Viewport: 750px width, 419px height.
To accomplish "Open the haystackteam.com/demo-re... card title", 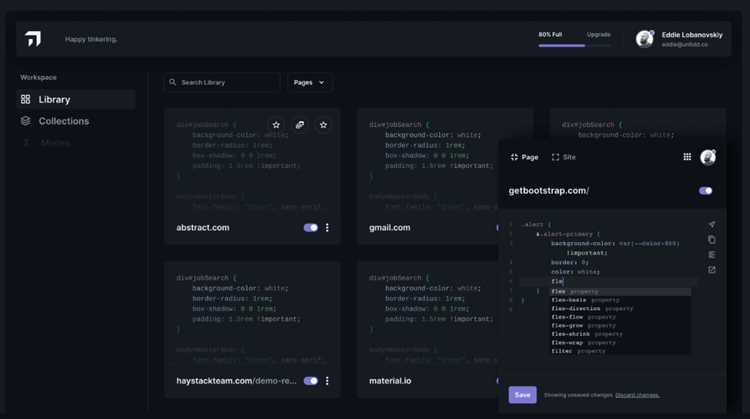I will (236, 381).
